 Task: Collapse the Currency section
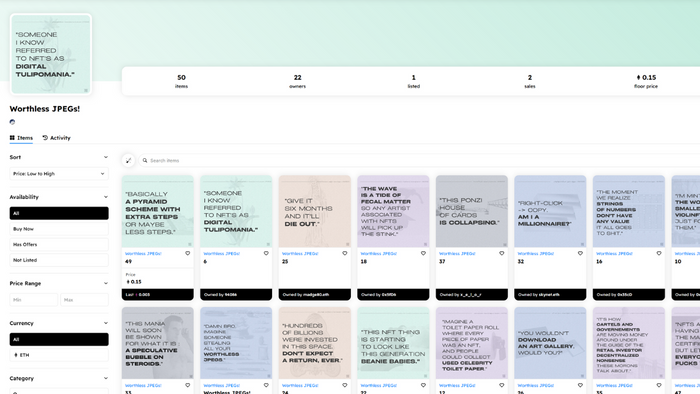coord(106,323)
